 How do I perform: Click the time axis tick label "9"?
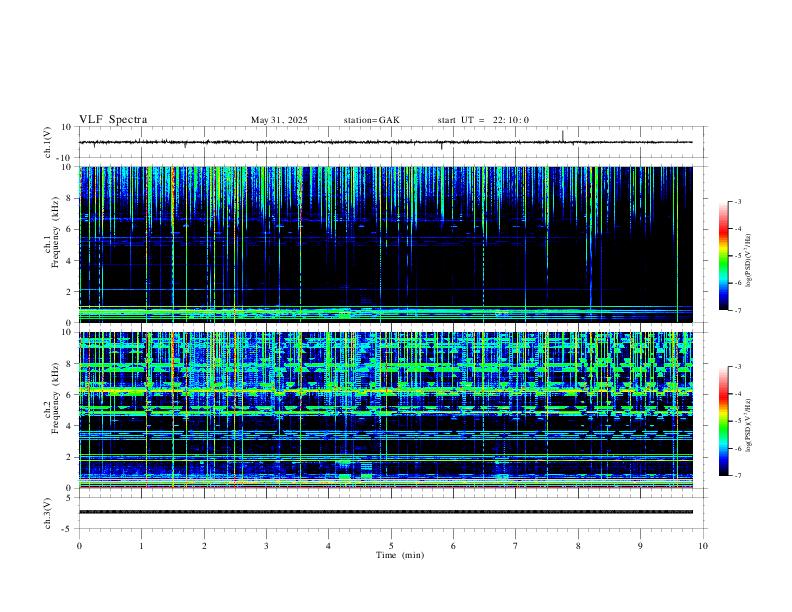[640, 546]
